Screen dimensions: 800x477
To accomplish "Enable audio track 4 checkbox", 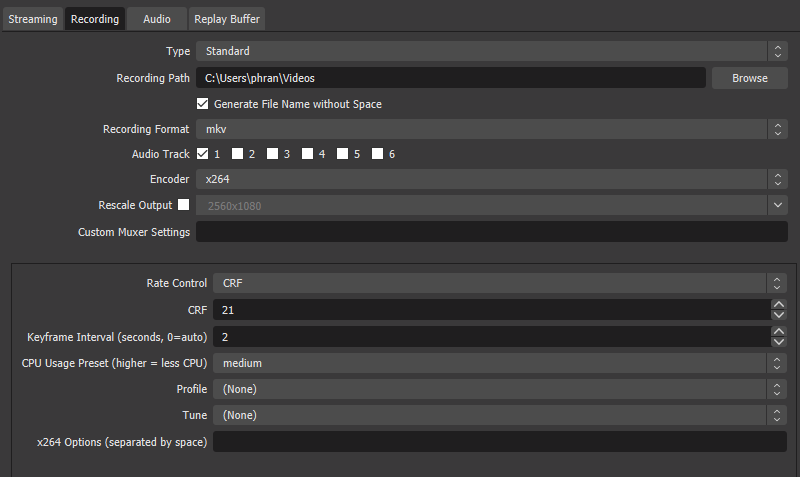I will [308, 154].
